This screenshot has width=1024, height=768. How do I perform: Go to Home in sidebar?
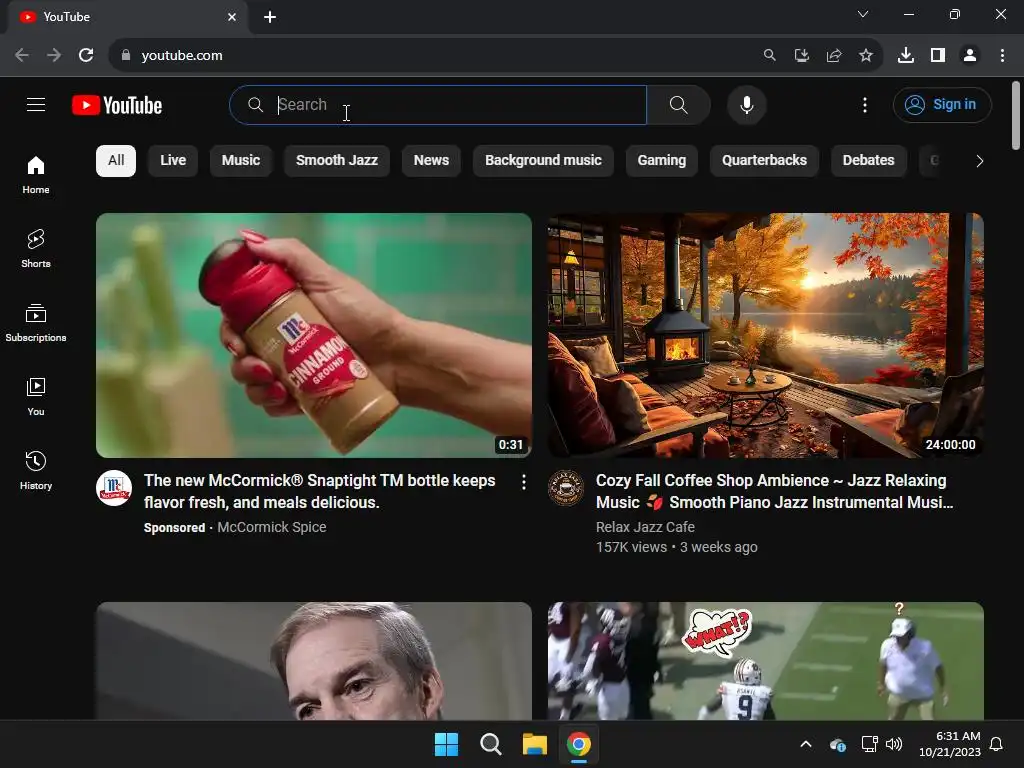pos(36,175)
